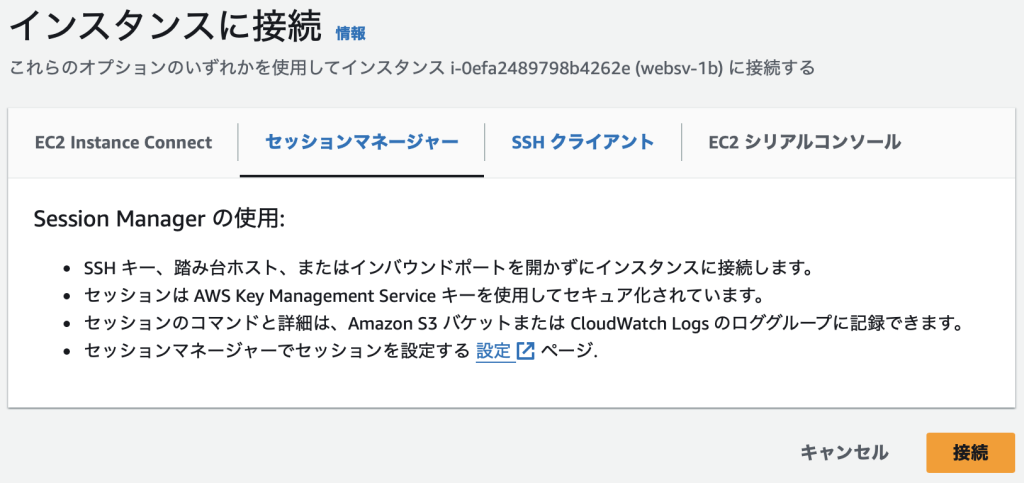Click the キャンセル button
Screen dimensions: 1024x483
pyautogui.click(x=844, y=452)
